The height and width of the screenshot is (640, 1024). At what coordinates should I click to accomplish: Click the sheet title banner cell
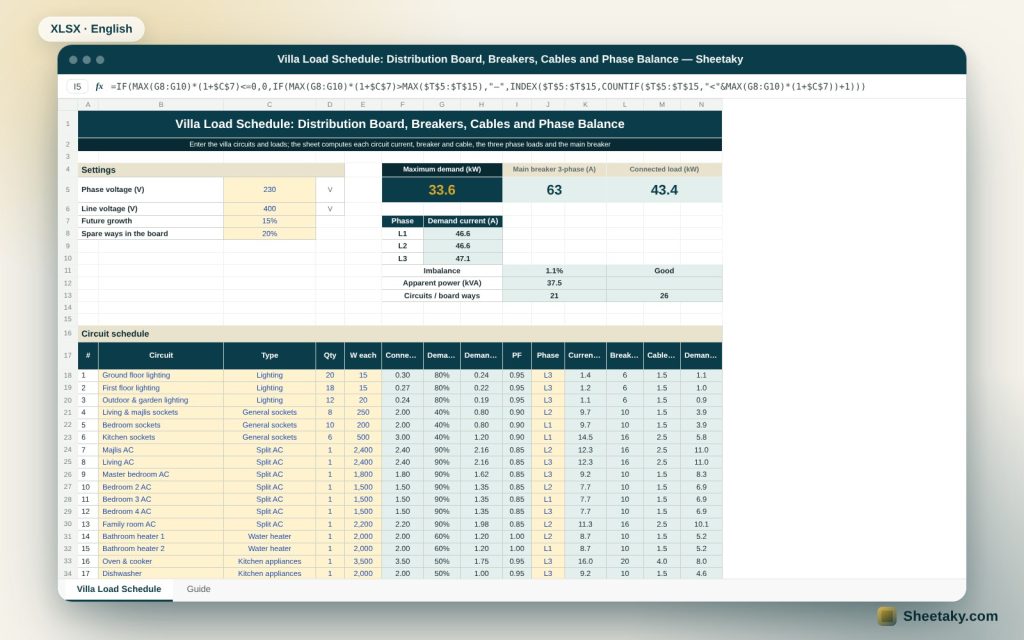click(x=400, y=124)
